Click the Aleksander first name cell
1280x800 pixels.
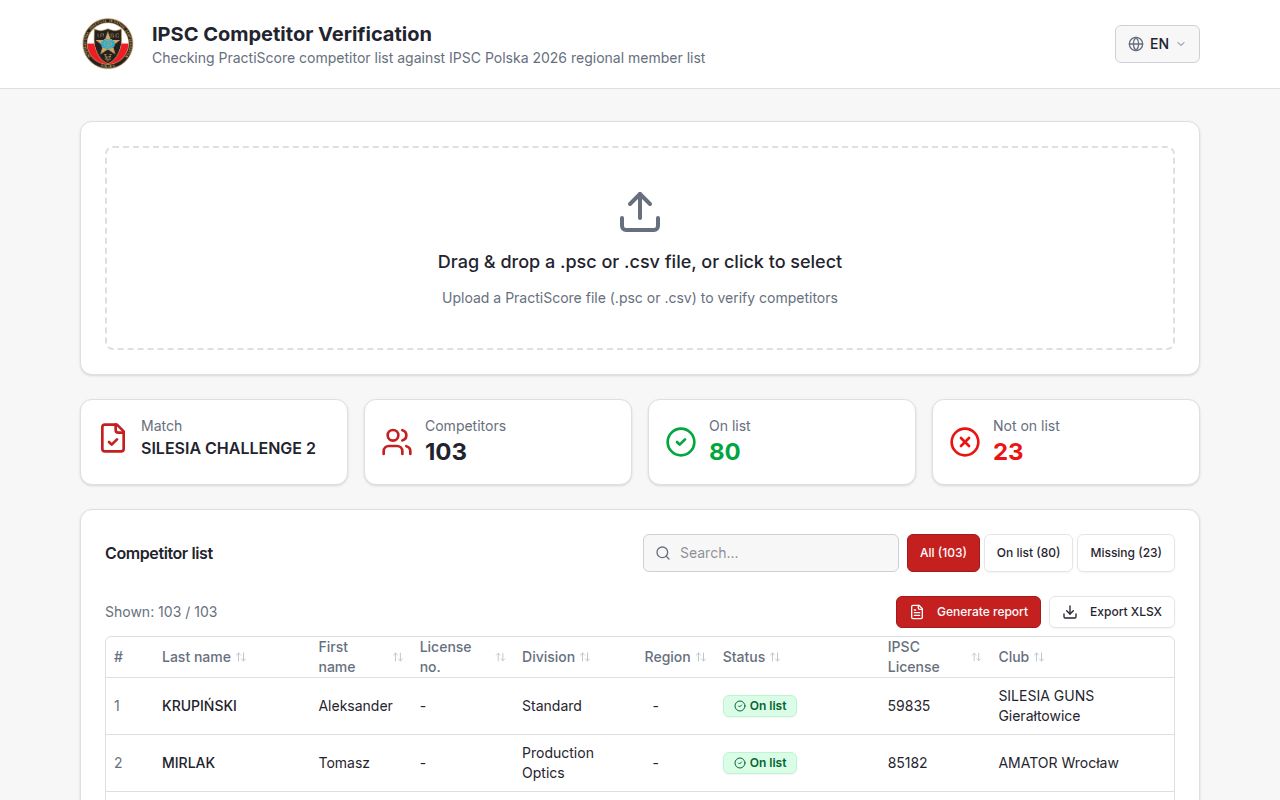[355, 706]
